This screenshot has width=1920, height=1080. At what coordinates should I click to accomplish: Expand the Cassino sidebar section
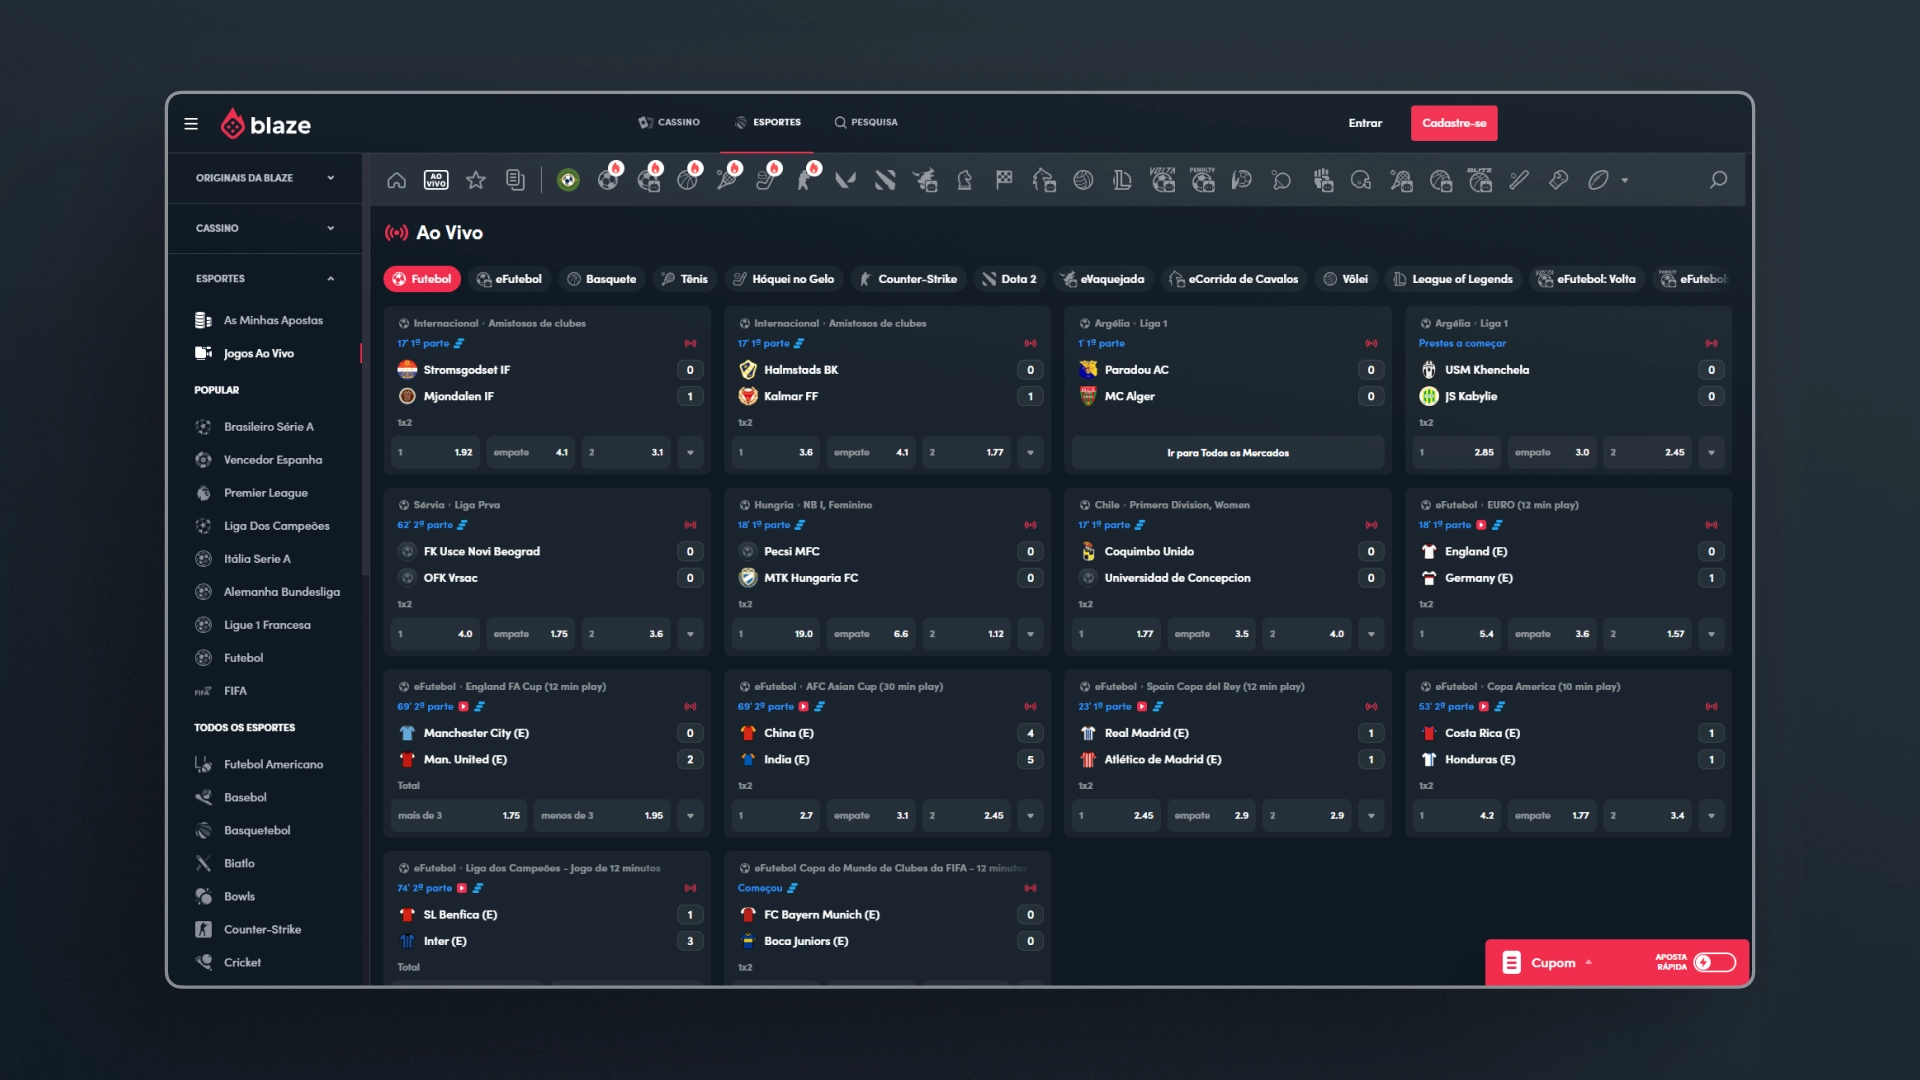[x=265, y=228]
